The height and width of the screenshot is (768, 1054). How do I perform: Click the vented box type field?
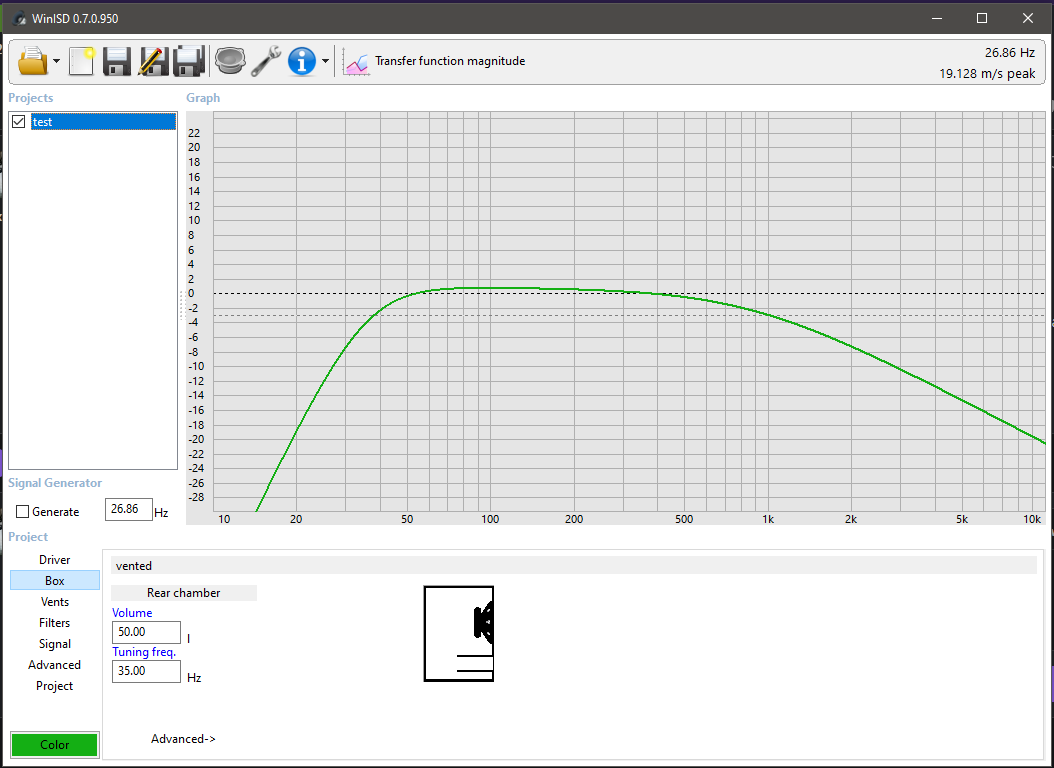point(574,566)
